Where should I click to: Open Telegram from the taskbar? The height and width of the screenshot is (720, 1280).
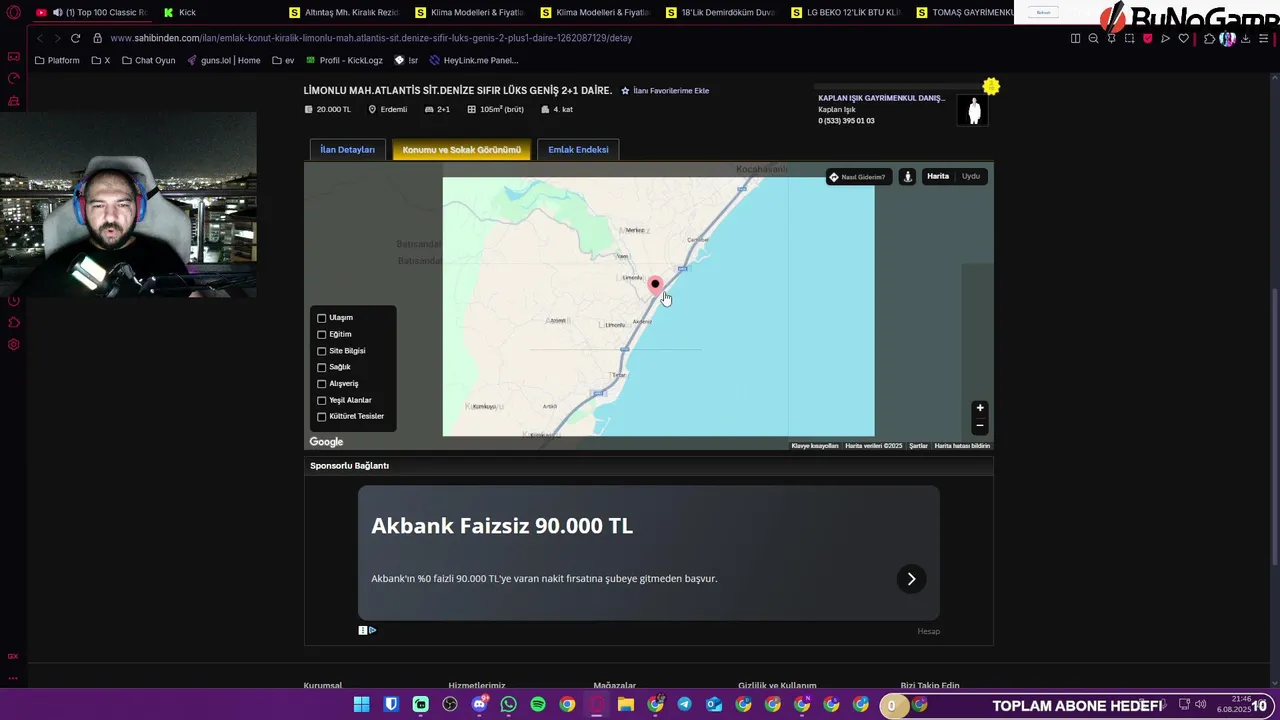pos(685,705)
